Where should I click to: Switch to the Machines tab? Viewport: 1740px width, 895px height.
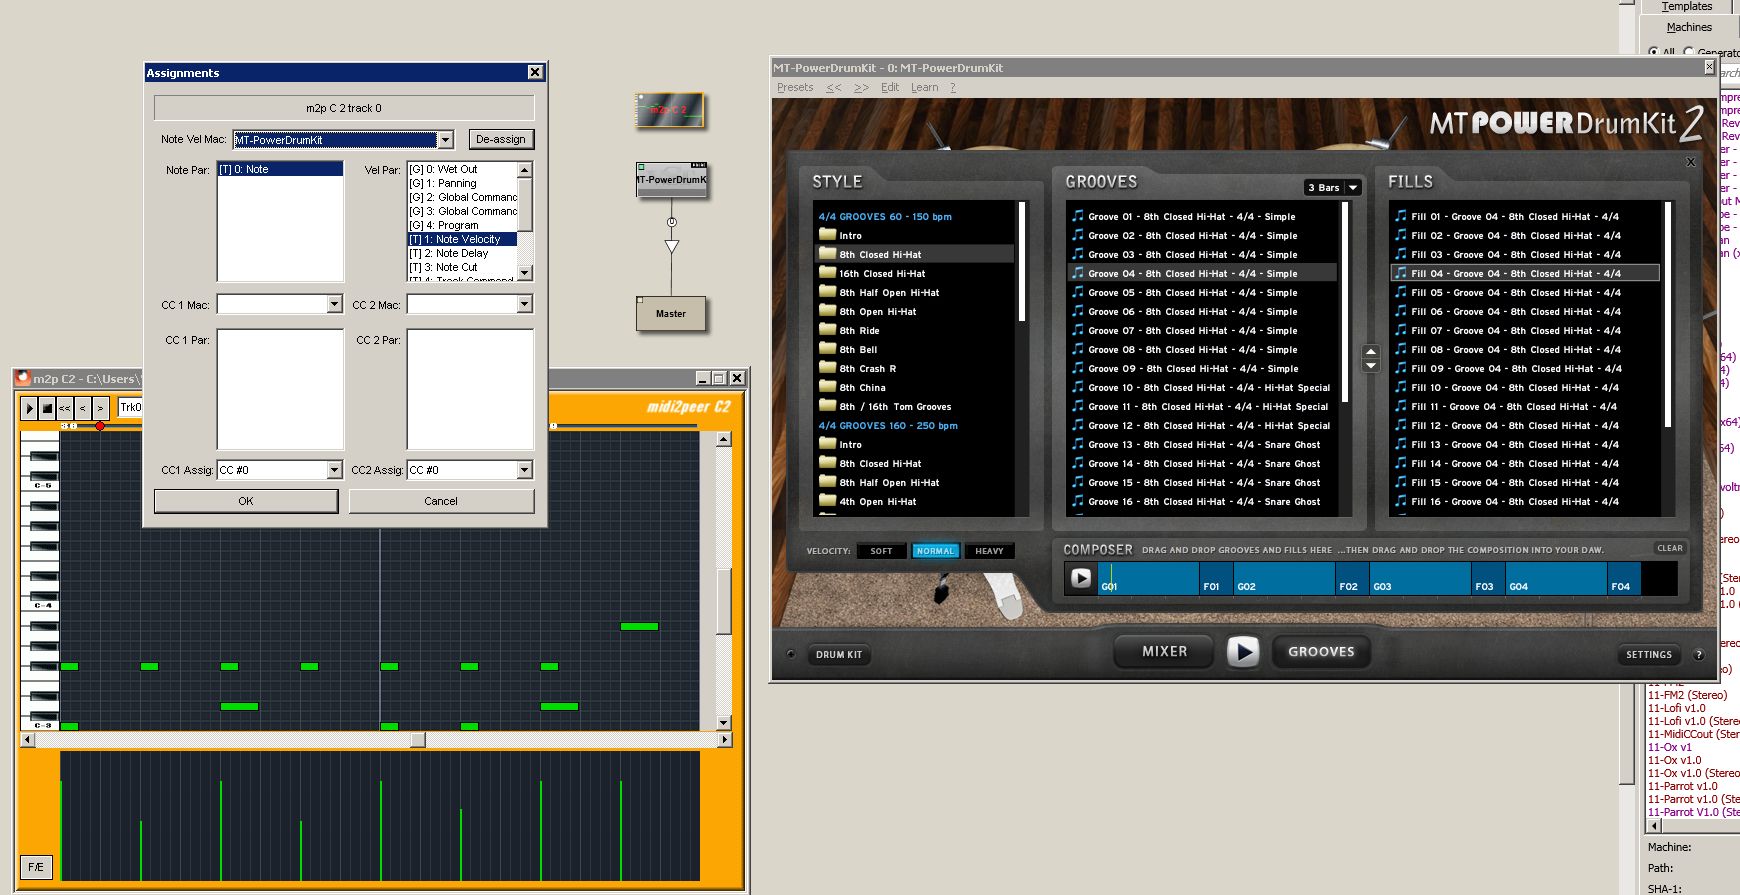pyautogui.click(x=1689, y=27)
